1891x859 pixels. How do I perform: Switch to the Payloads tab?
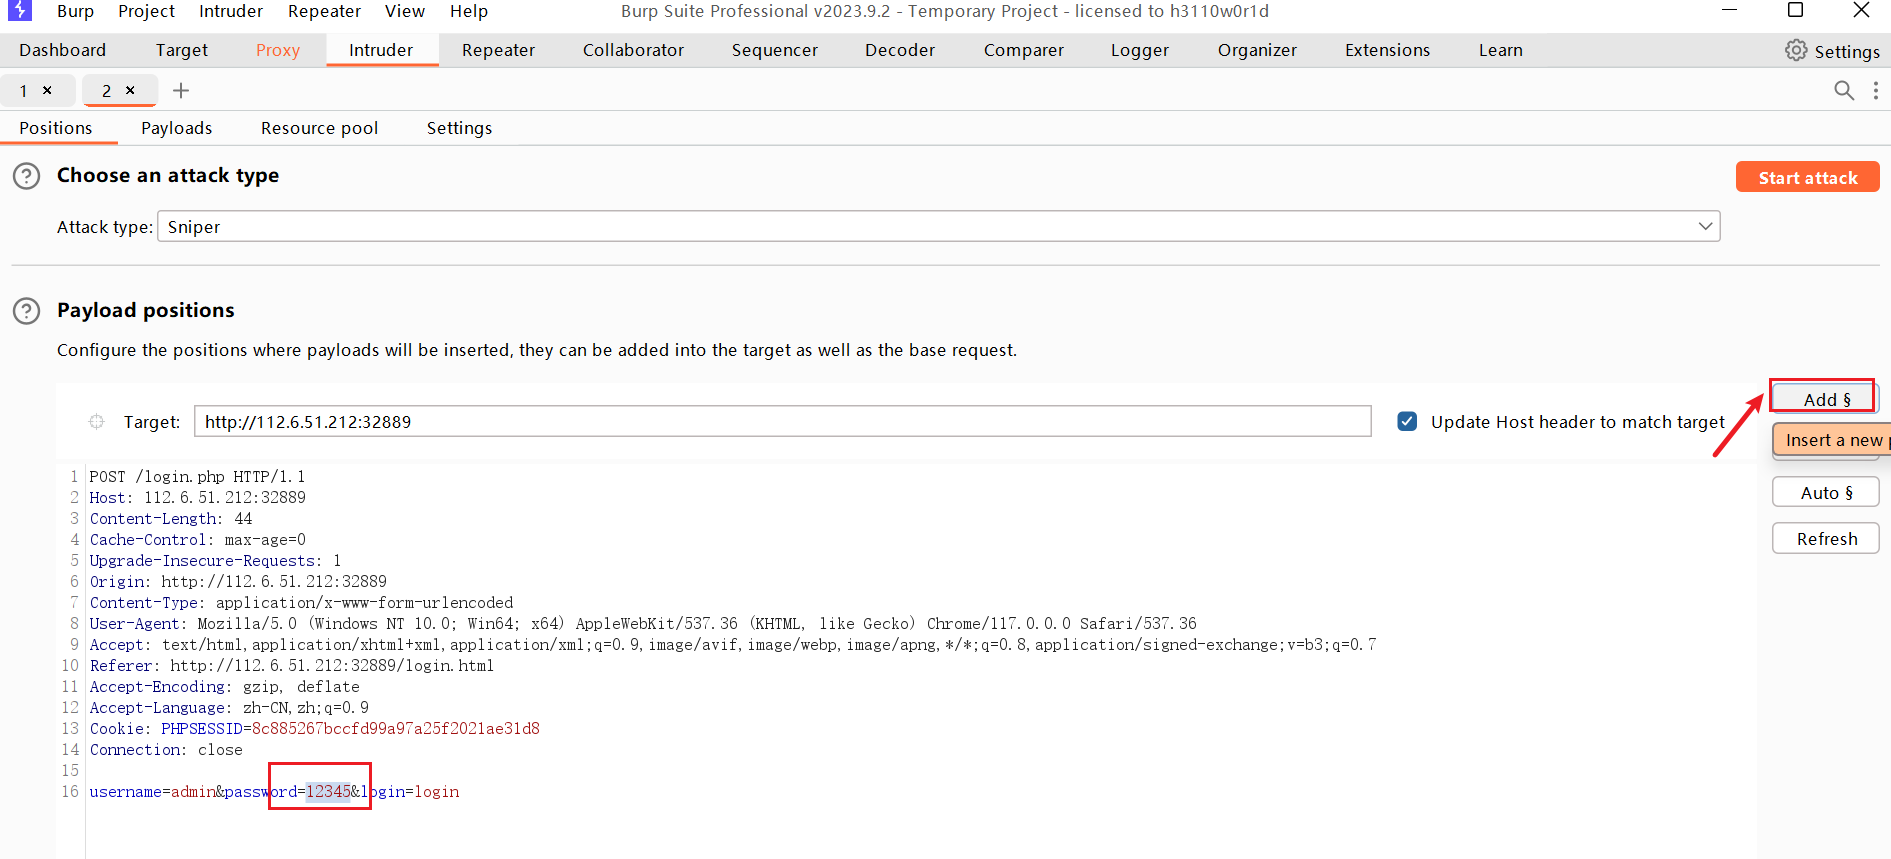[176, 128]
